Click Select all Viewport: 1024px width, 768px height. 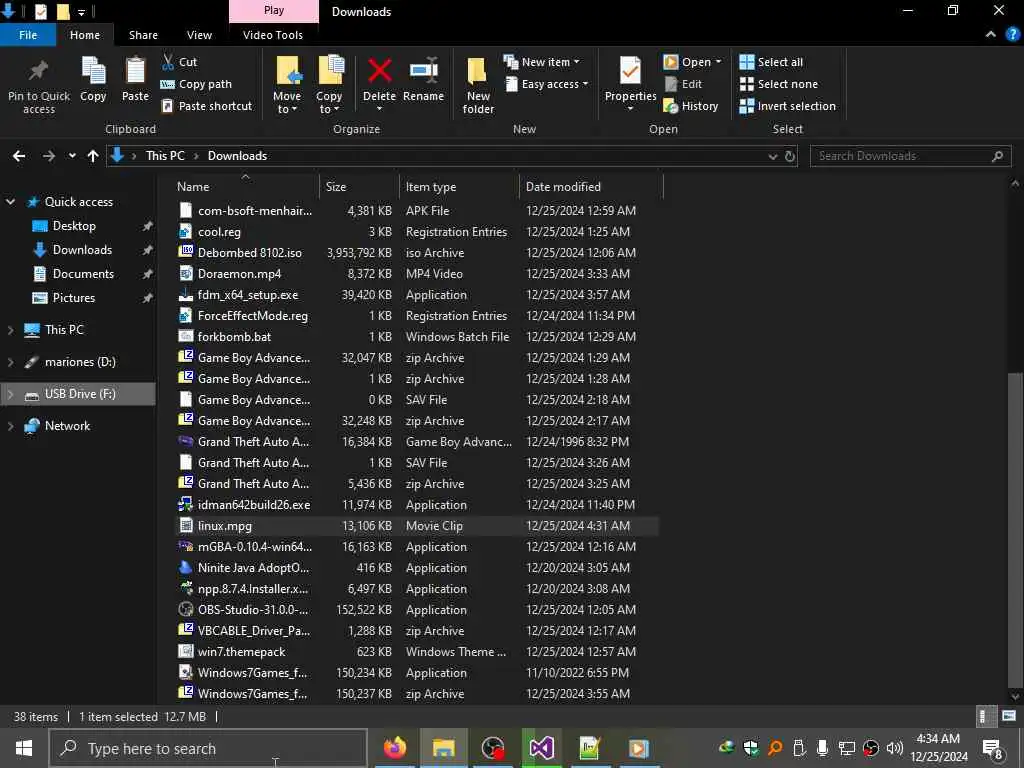coord(771,62)
